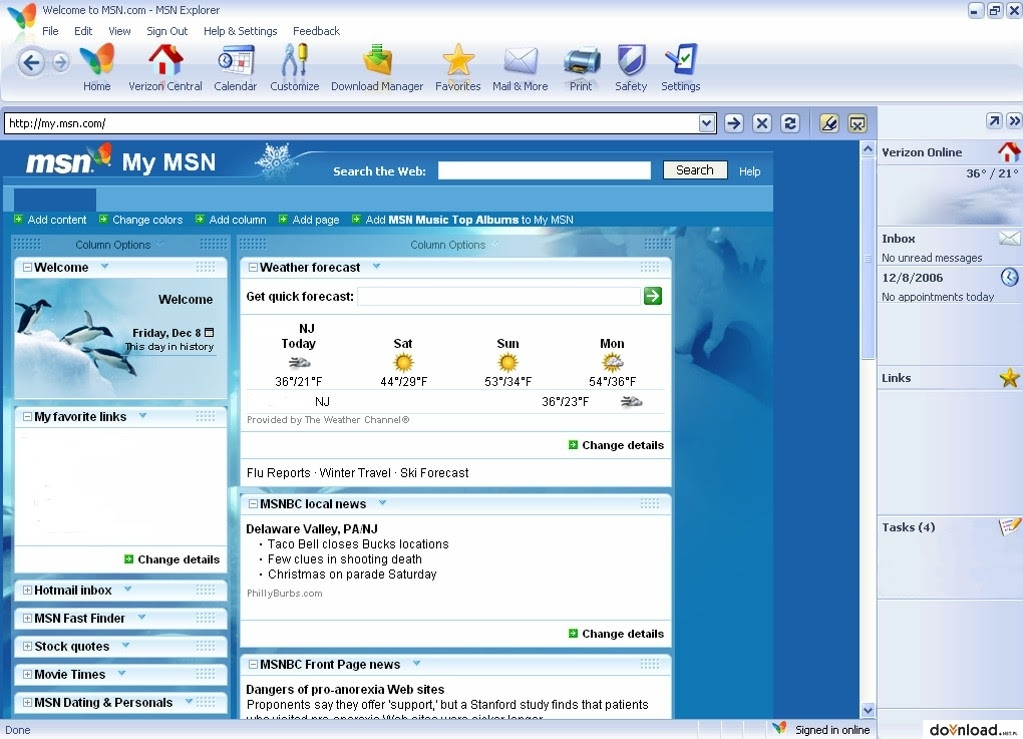
Task: Launch the Download Manager icon
Action: point(377,60)
